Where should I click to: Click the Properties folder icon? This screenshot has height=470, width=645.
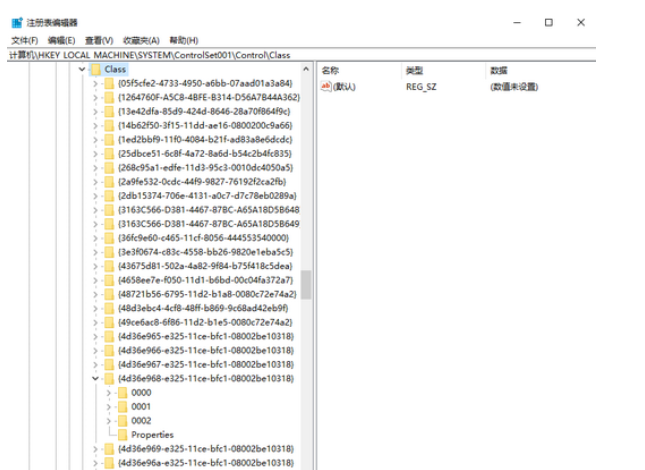[122, 435]
